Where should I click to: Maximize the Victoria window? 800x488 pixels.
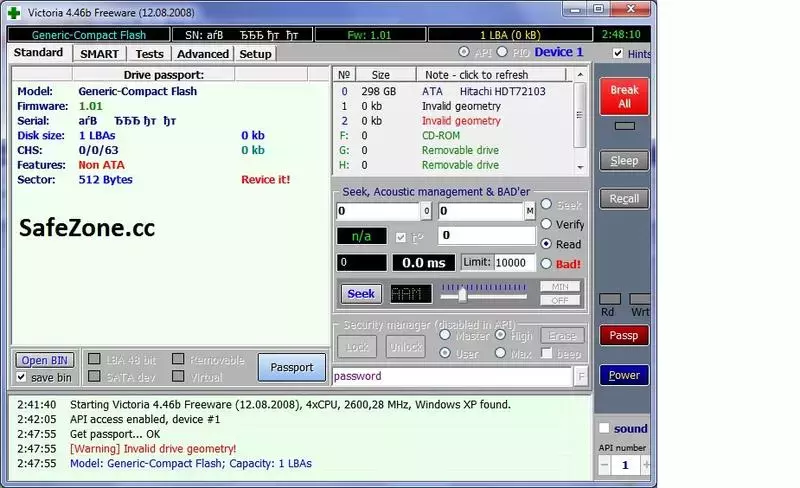click(598, 9)
